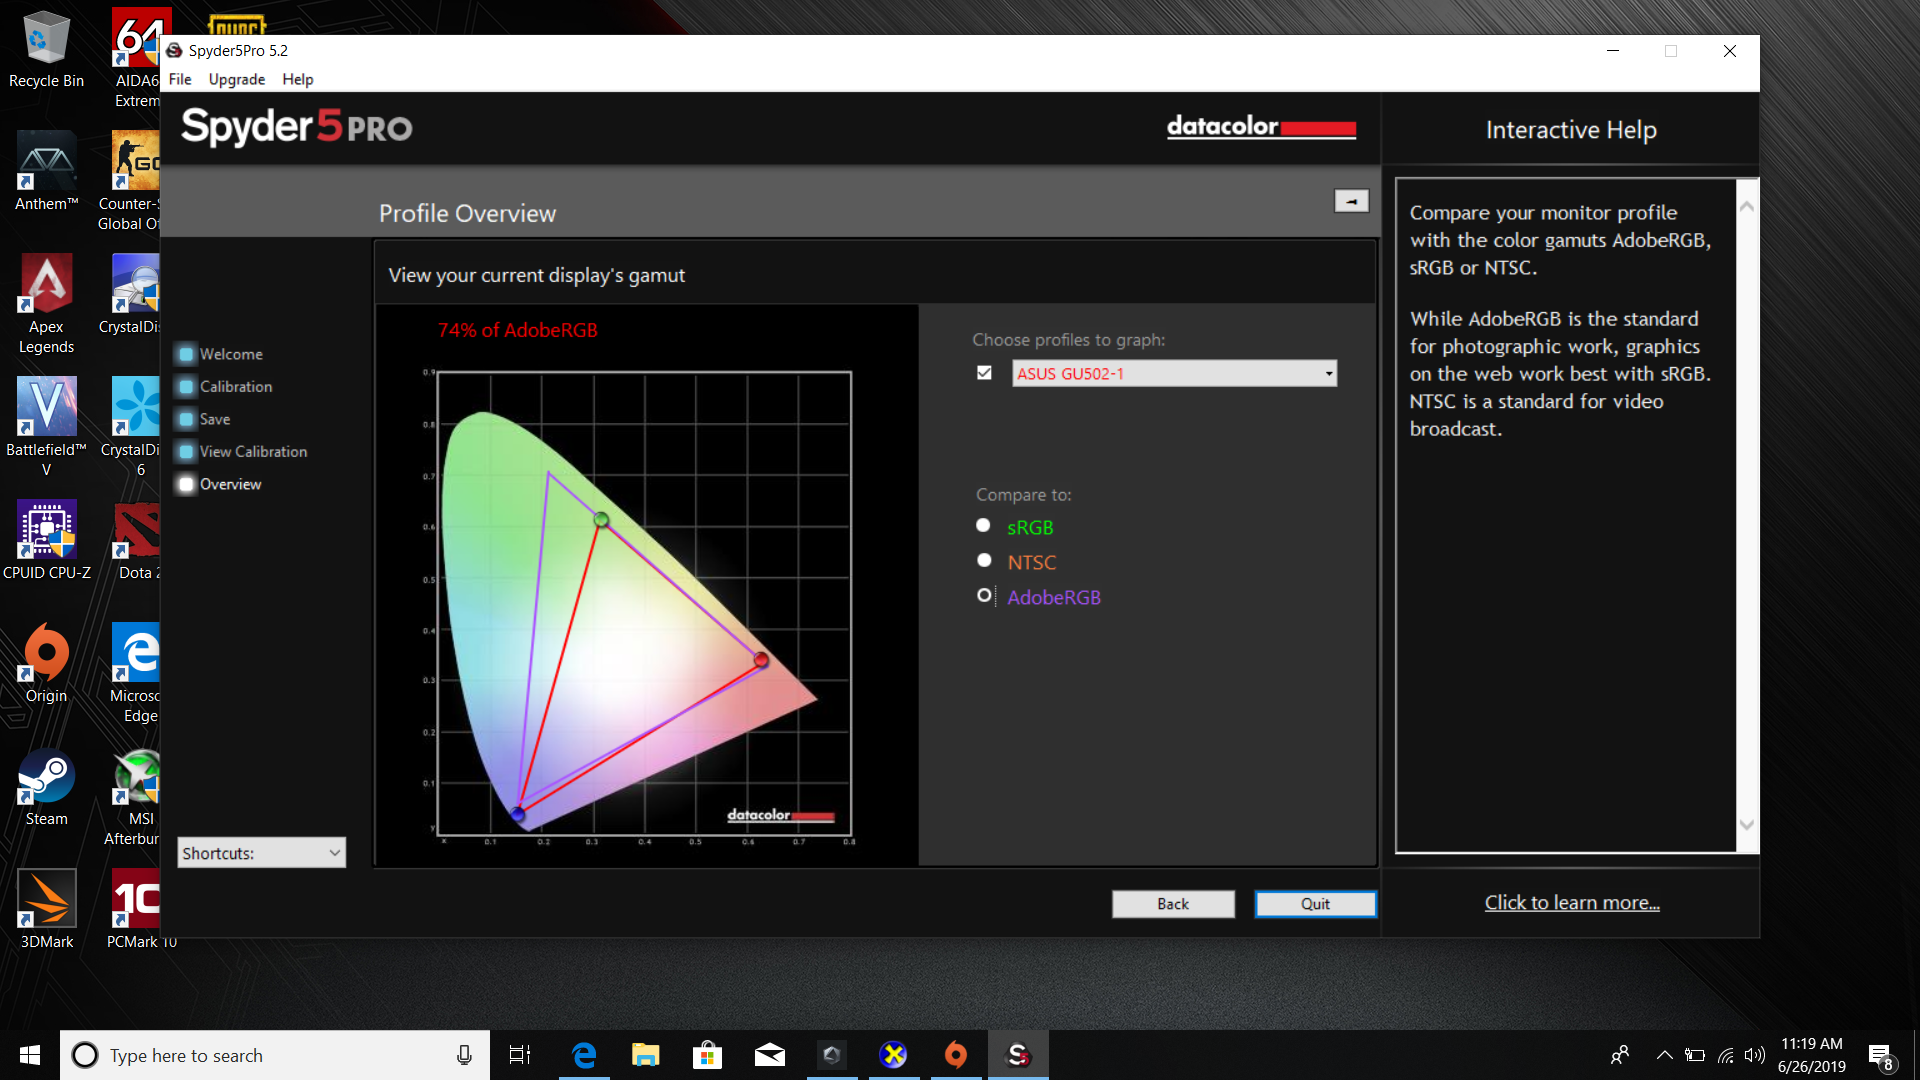This screenshot has width=1920, height=1080.
Task: Expand the ASUS GU502-1 profile dropdown
Action: 1175,373
